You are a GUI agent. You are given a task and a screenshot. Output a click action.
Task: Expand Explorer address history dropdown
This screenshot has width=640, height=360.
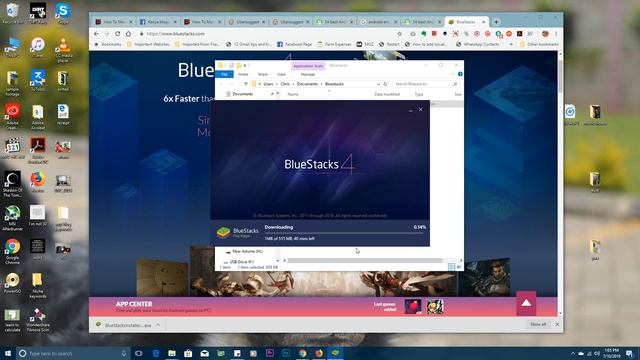click(x=378, y=84)
